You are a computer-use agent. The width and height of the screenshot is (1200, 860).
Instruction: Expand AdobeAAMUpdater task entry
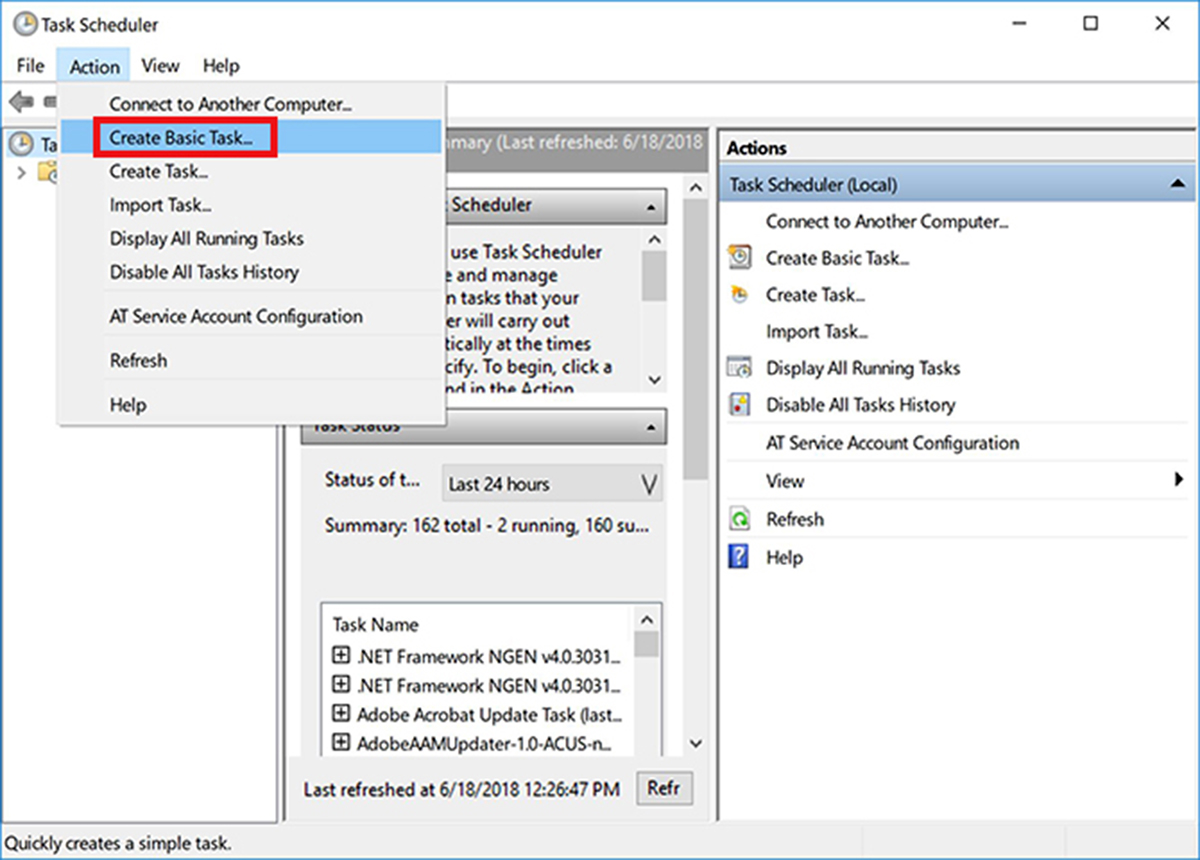click(341, 743)
